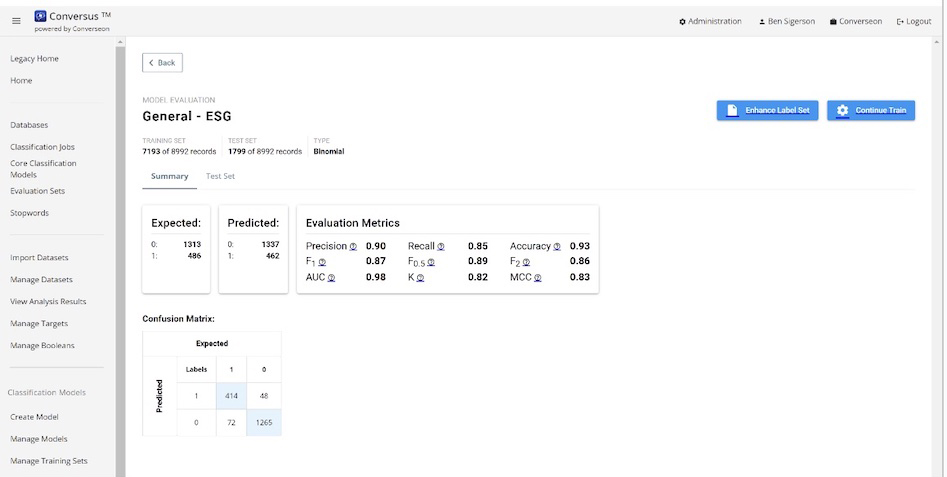Switch to the Test Set tab

click(x=220, y=176)
